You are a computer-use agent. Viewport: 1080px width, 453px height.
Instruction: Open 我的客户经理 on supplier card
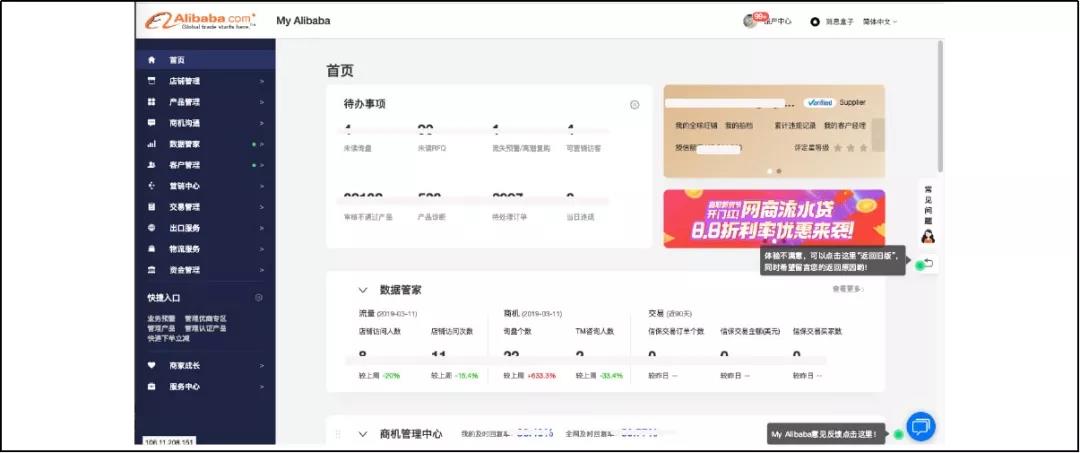844,126
